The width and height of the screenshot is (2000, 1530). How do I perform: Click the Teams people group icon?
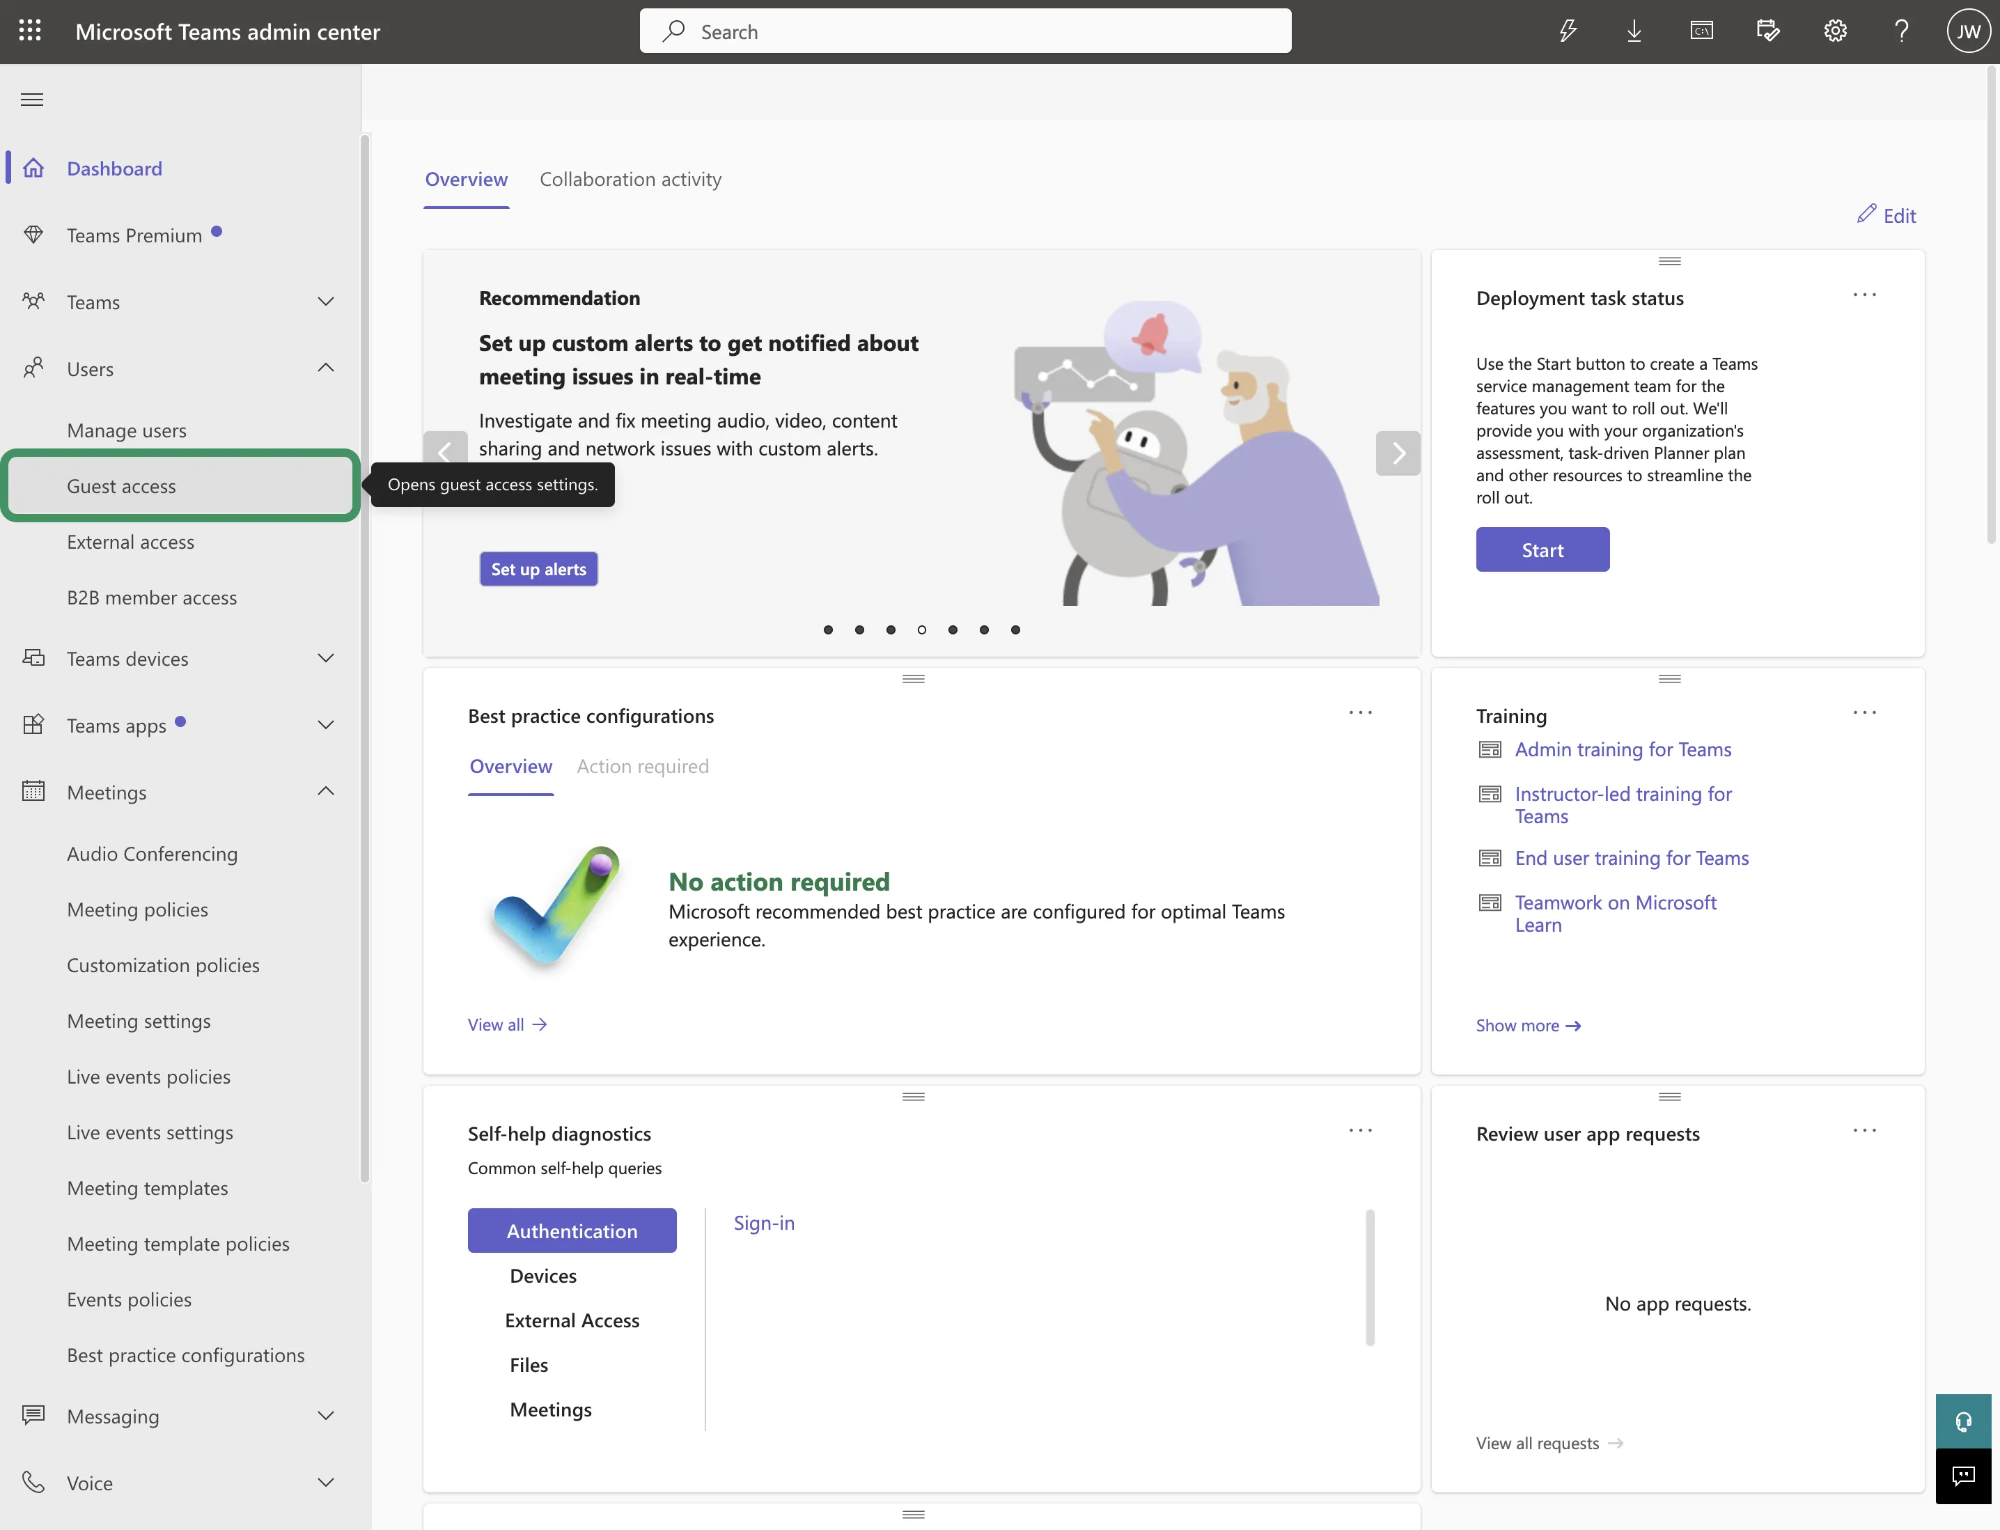point(34,301)
